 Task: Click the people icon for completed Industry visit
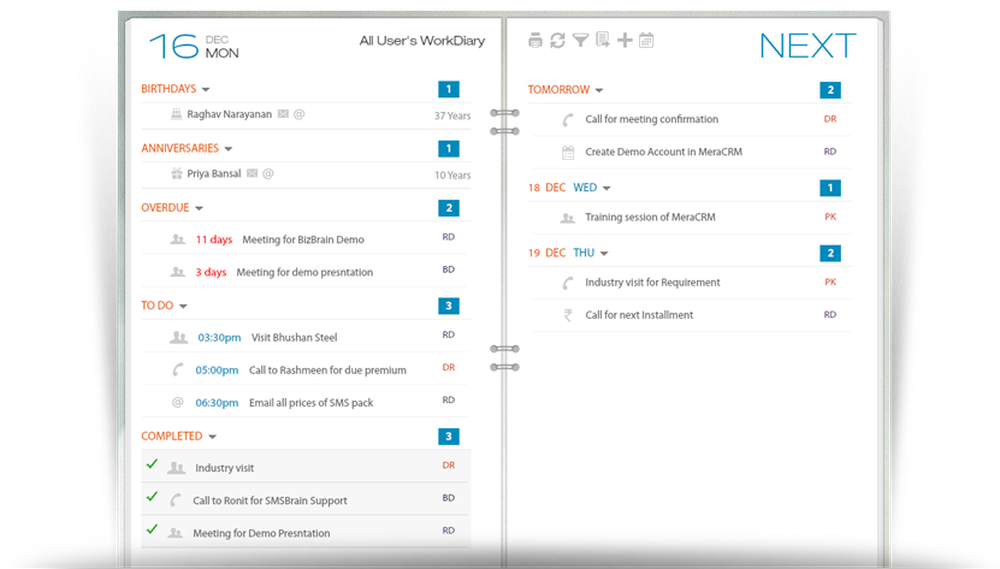(177, 468)
